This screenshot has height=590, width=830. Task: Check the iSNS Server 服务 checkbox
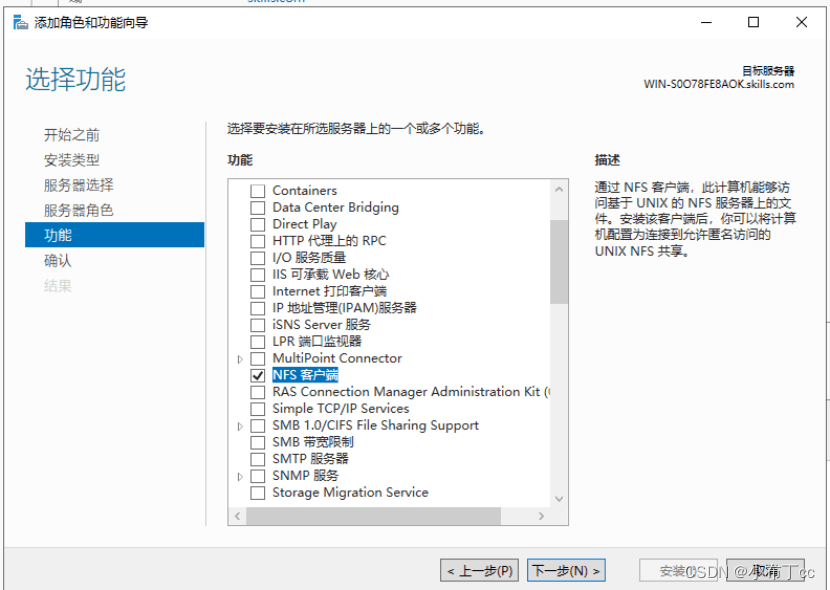[258, 325]
